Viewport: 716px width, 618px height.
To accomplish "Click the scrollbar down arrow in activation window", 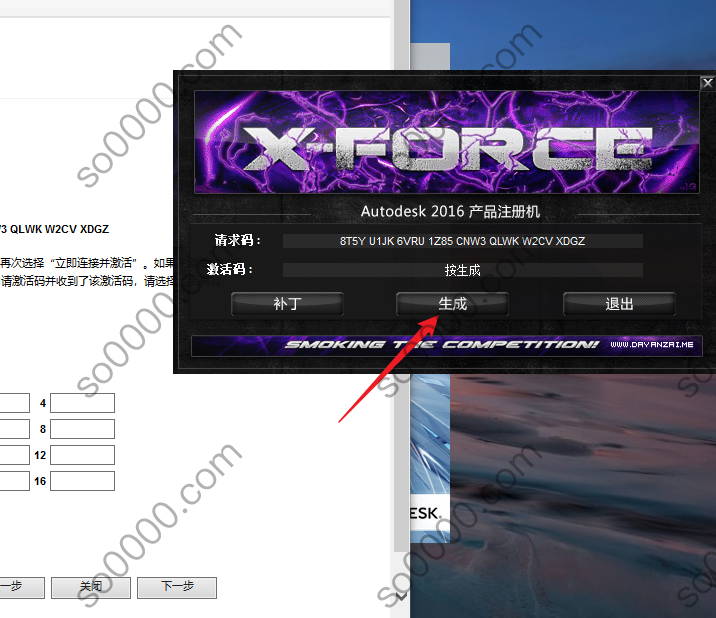I will click(401, 596).
